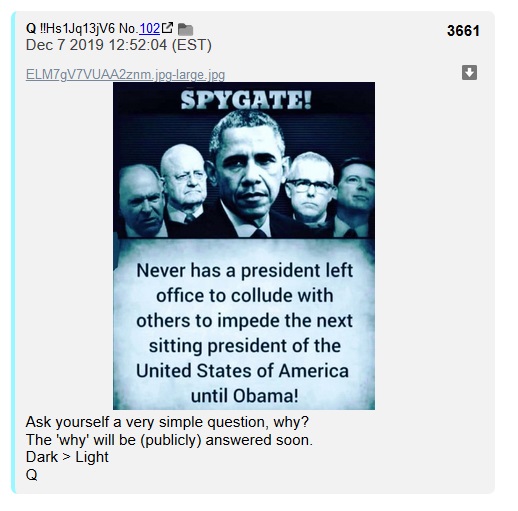This screenshot has width=518, height=511.
Task: Click the Dec 7 2019 12:52:04 timestamp
Action: (x=96, y=45)
